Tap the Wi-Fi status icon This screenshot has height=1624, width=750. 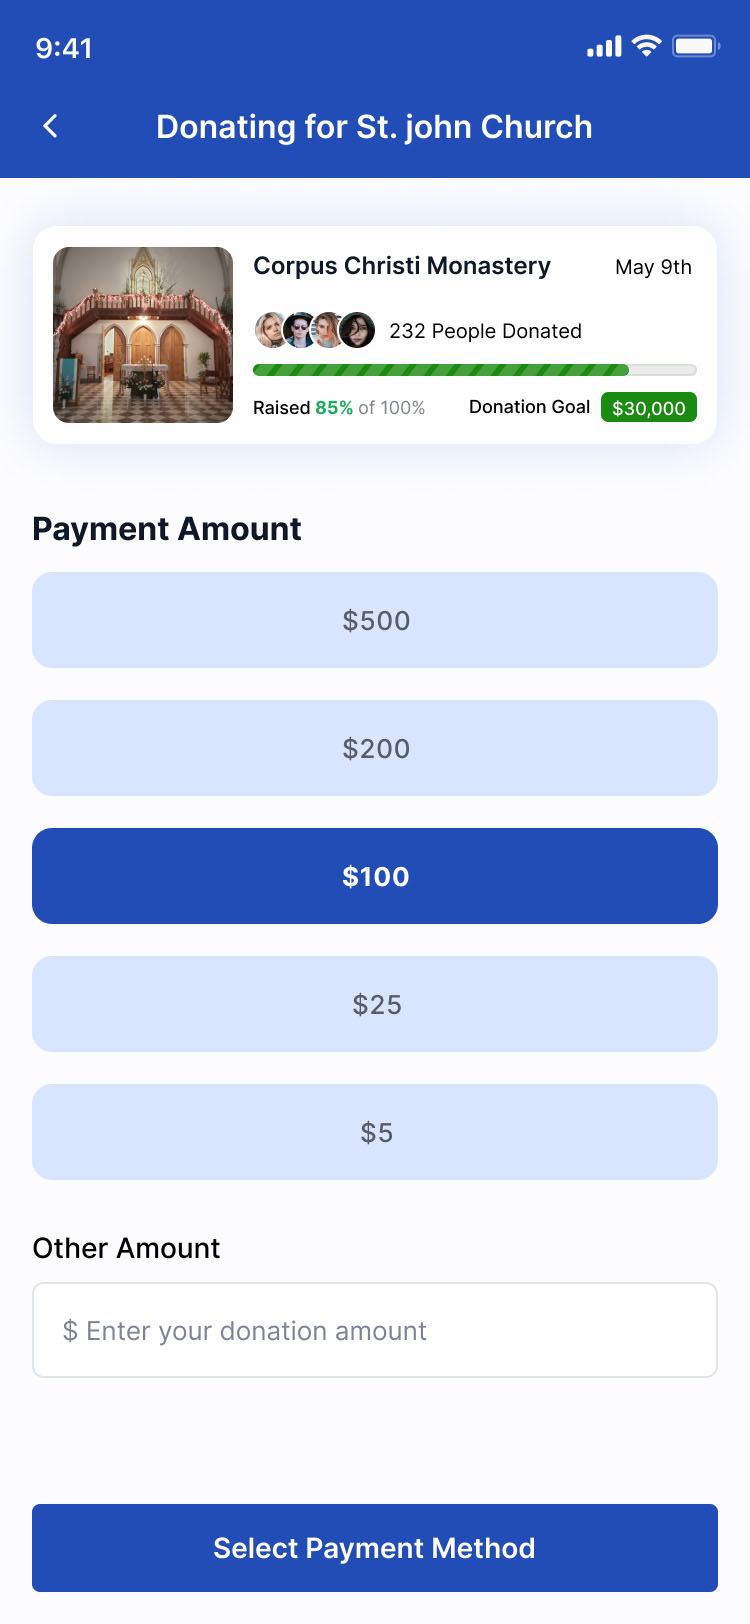click(x=647, y=46)
